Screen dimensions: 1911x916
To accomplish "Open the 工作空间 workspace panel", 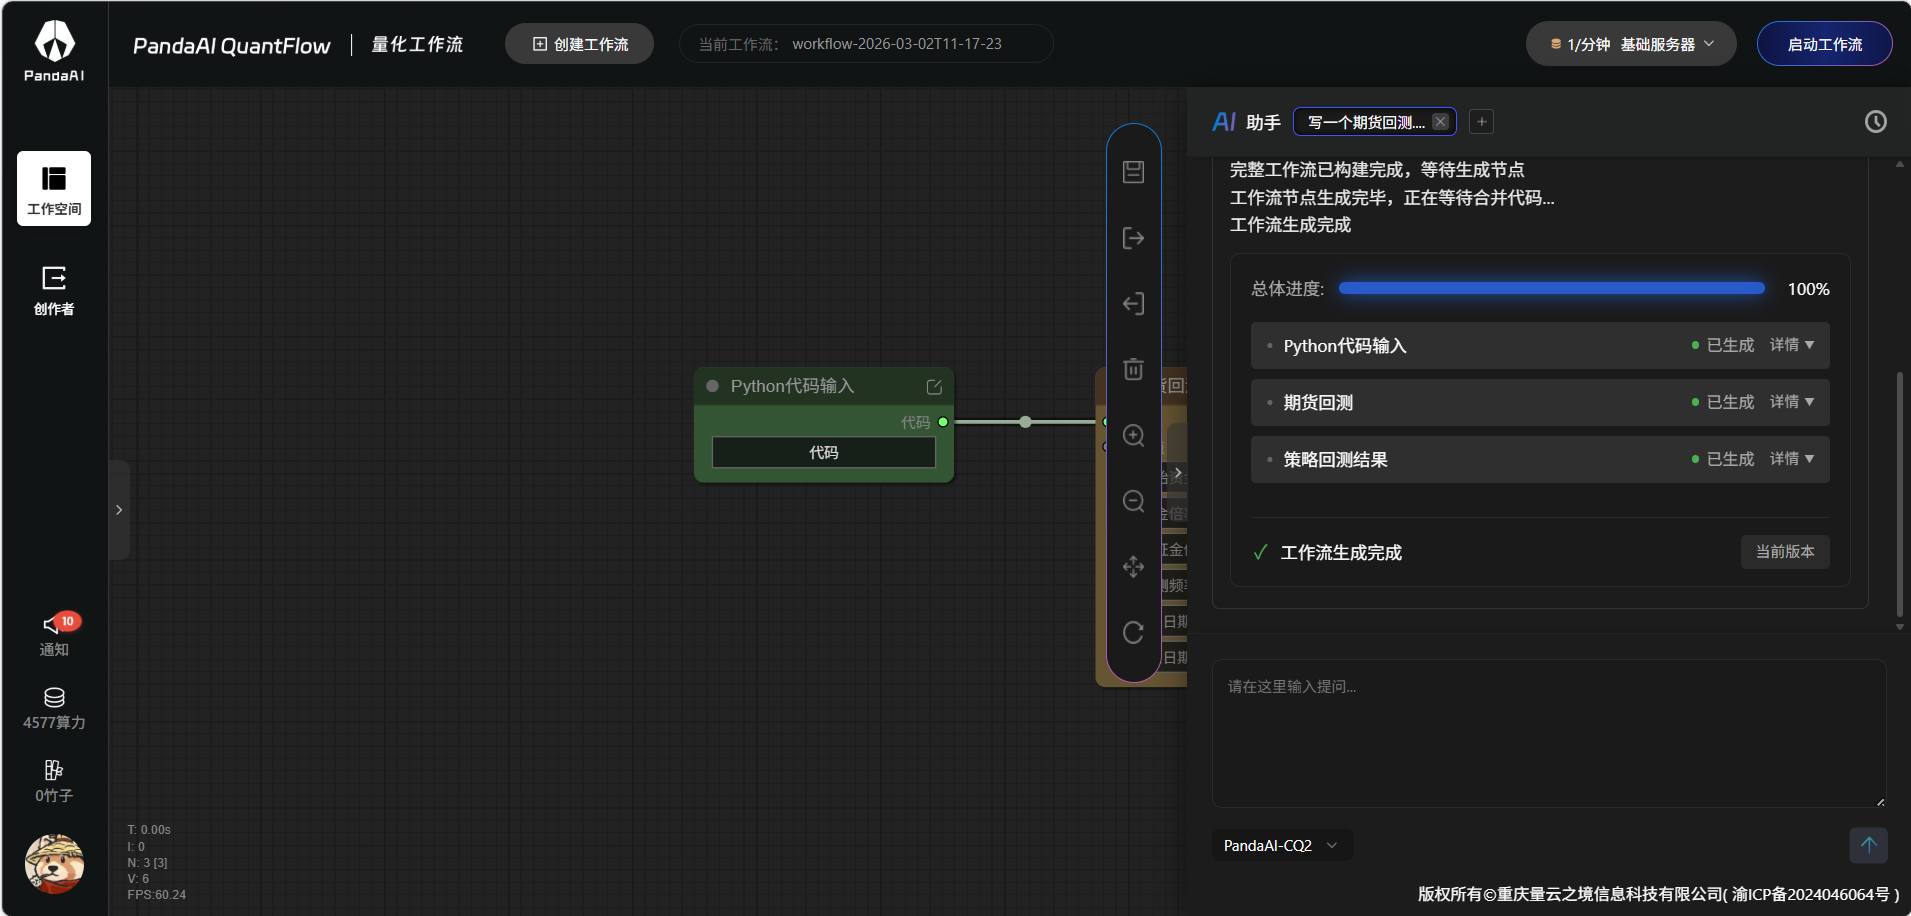I will tap(54, 189).
